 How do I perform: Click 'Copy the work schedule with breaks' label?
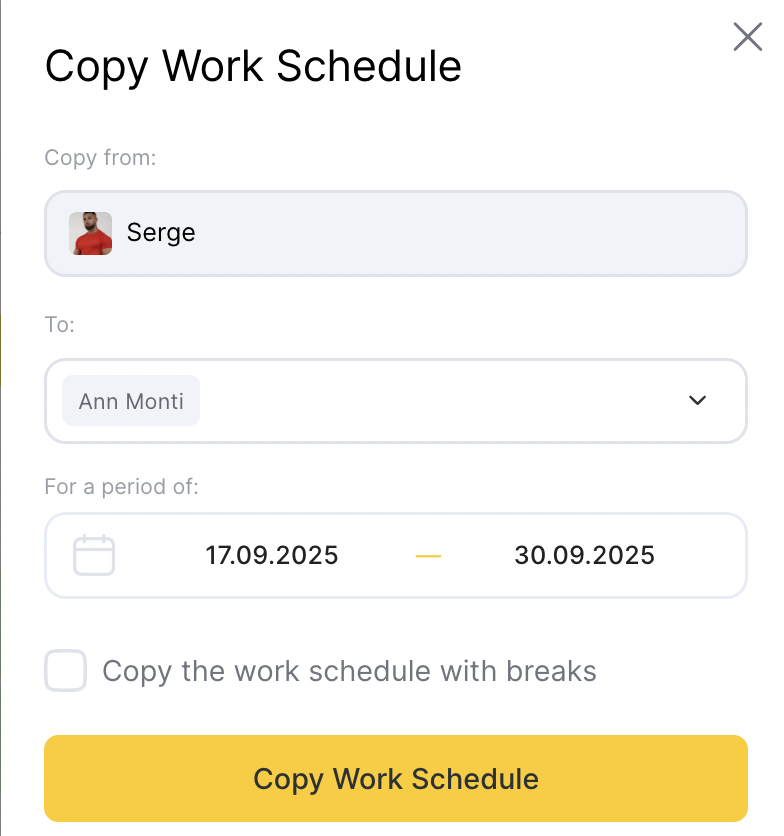coord(349,671)
